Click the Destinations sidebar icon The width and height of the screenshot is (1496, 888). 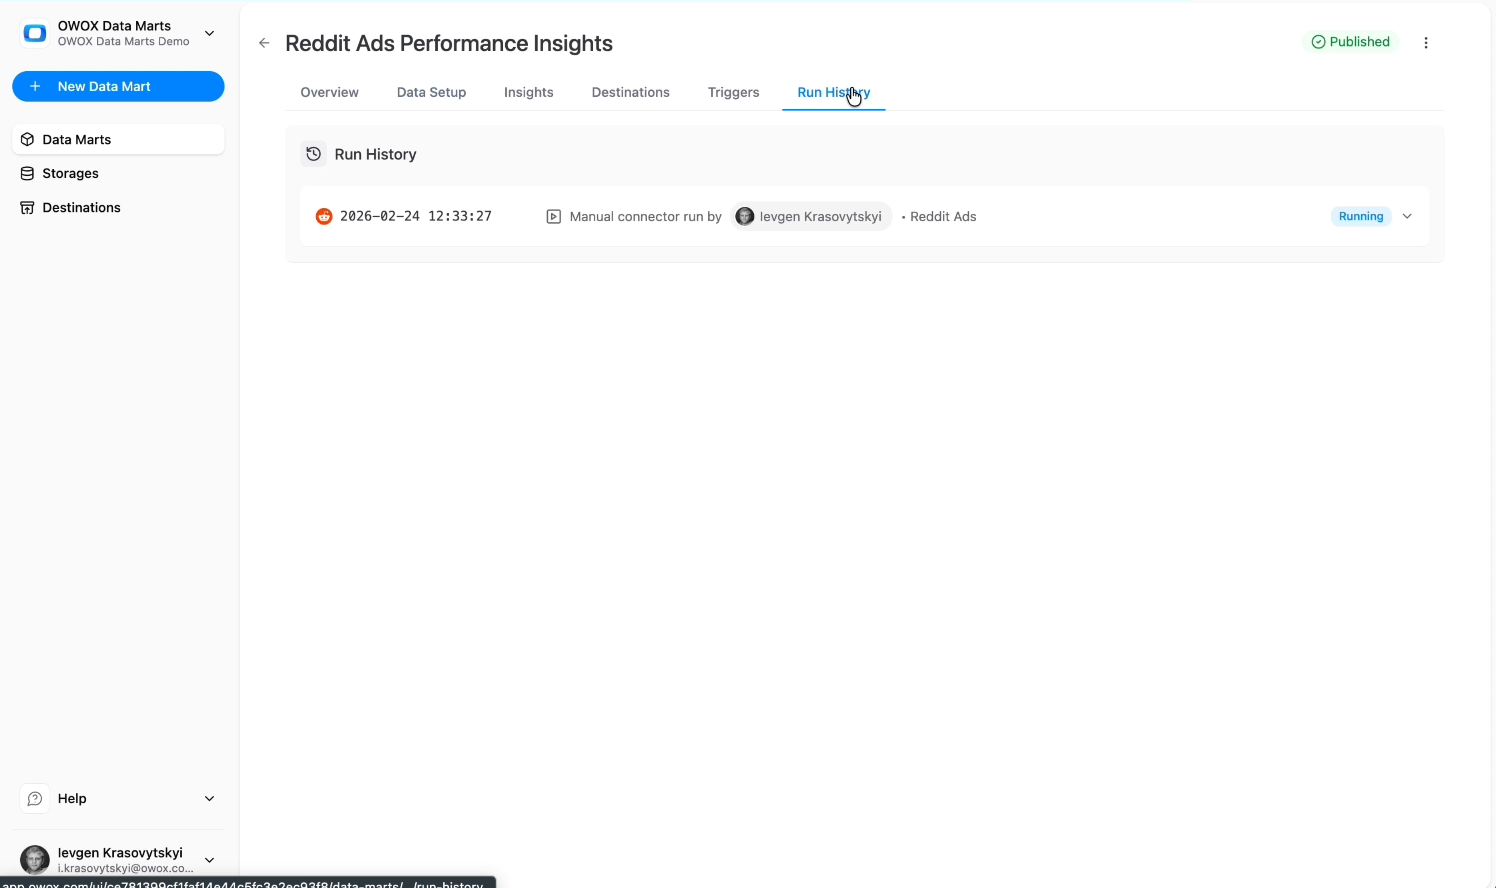(x=27, y=207)
